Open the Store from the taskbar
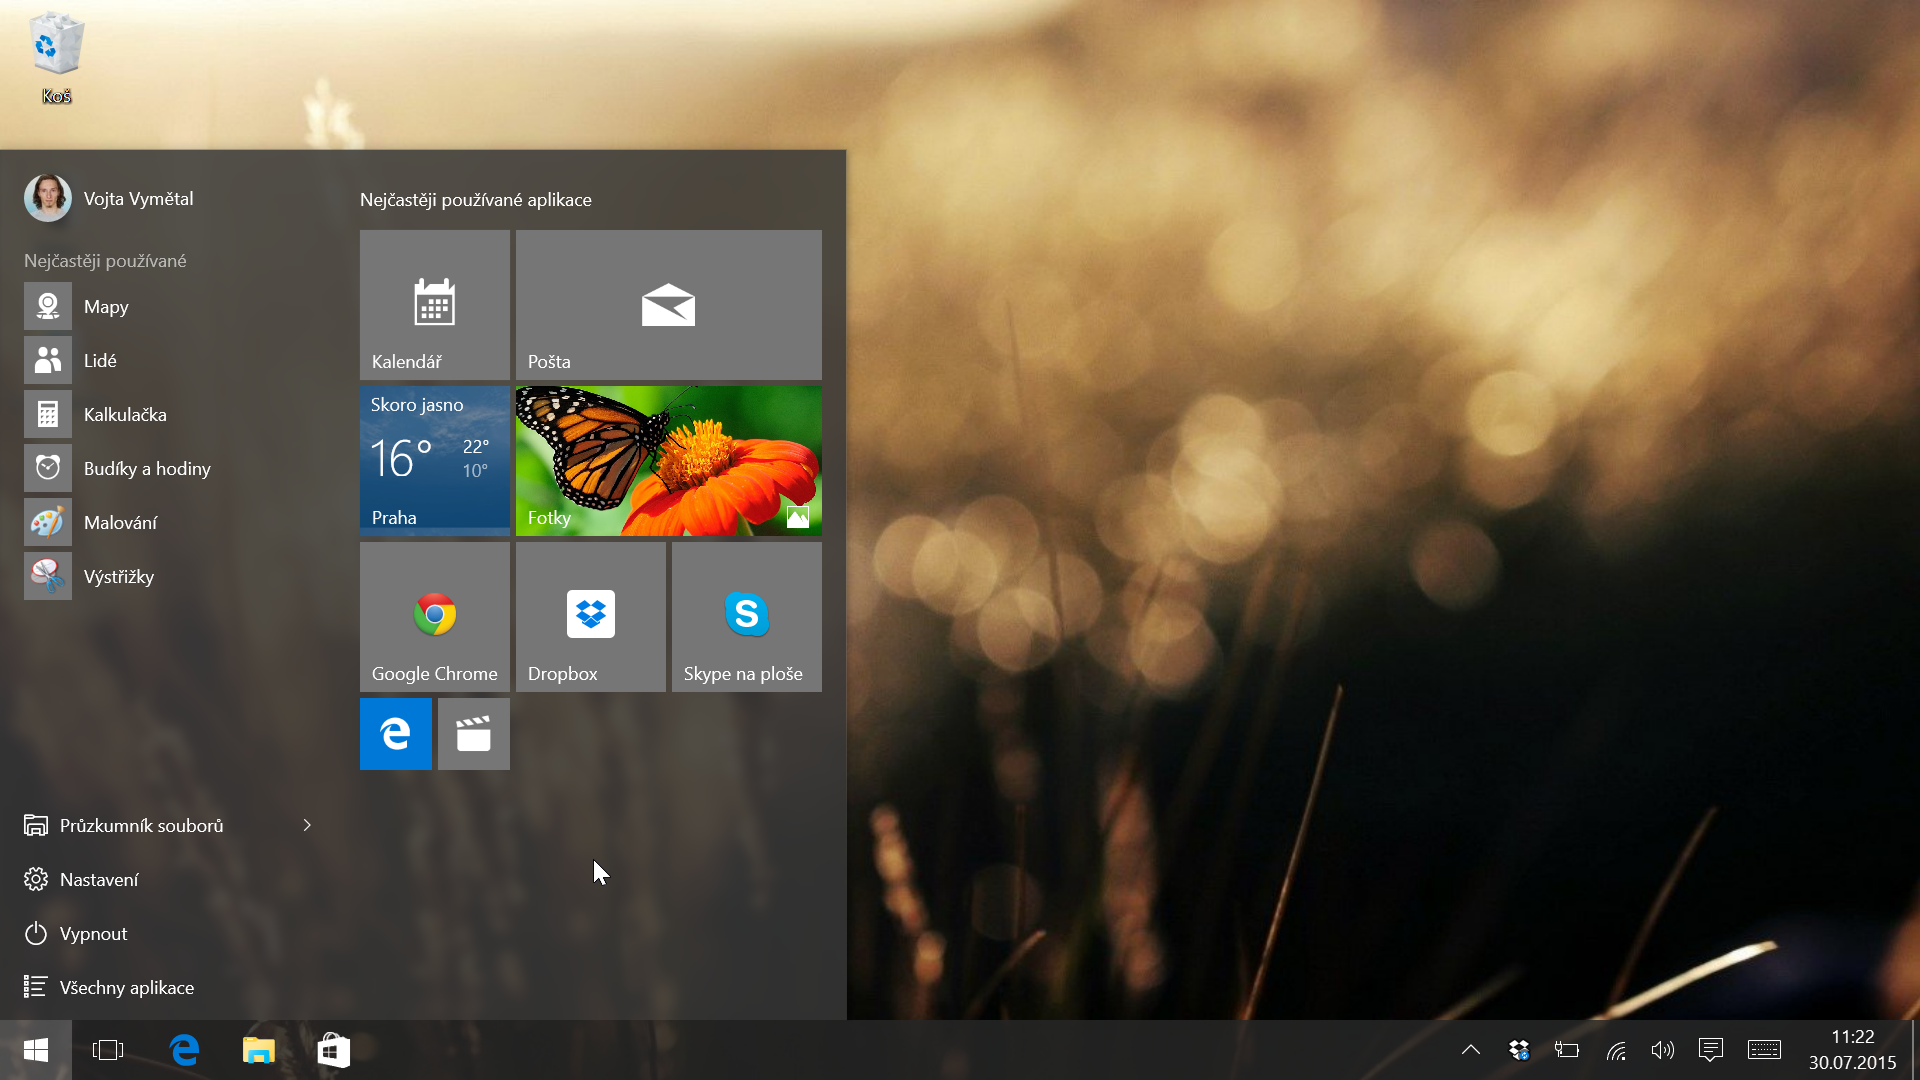The width and height of the screenshot is (1920, 1080). tap(333, 1050)
